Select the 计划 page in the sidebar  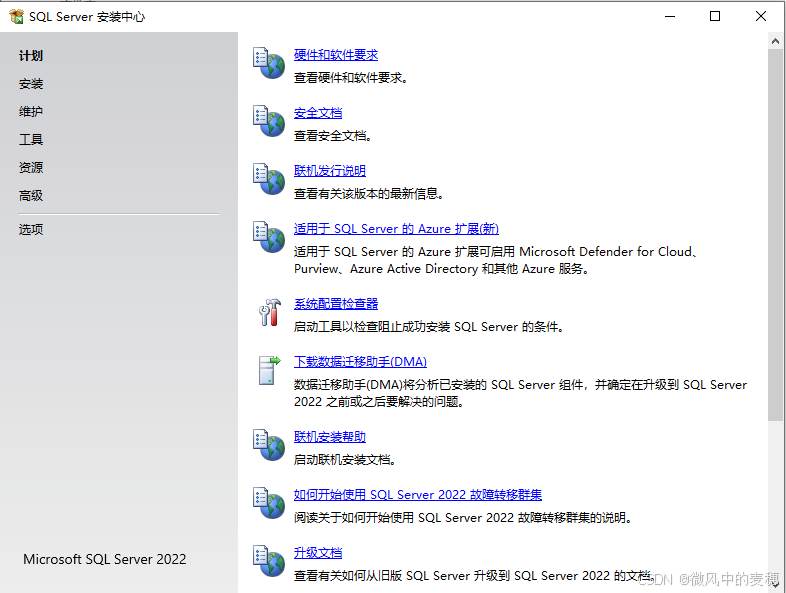point(31,56)
